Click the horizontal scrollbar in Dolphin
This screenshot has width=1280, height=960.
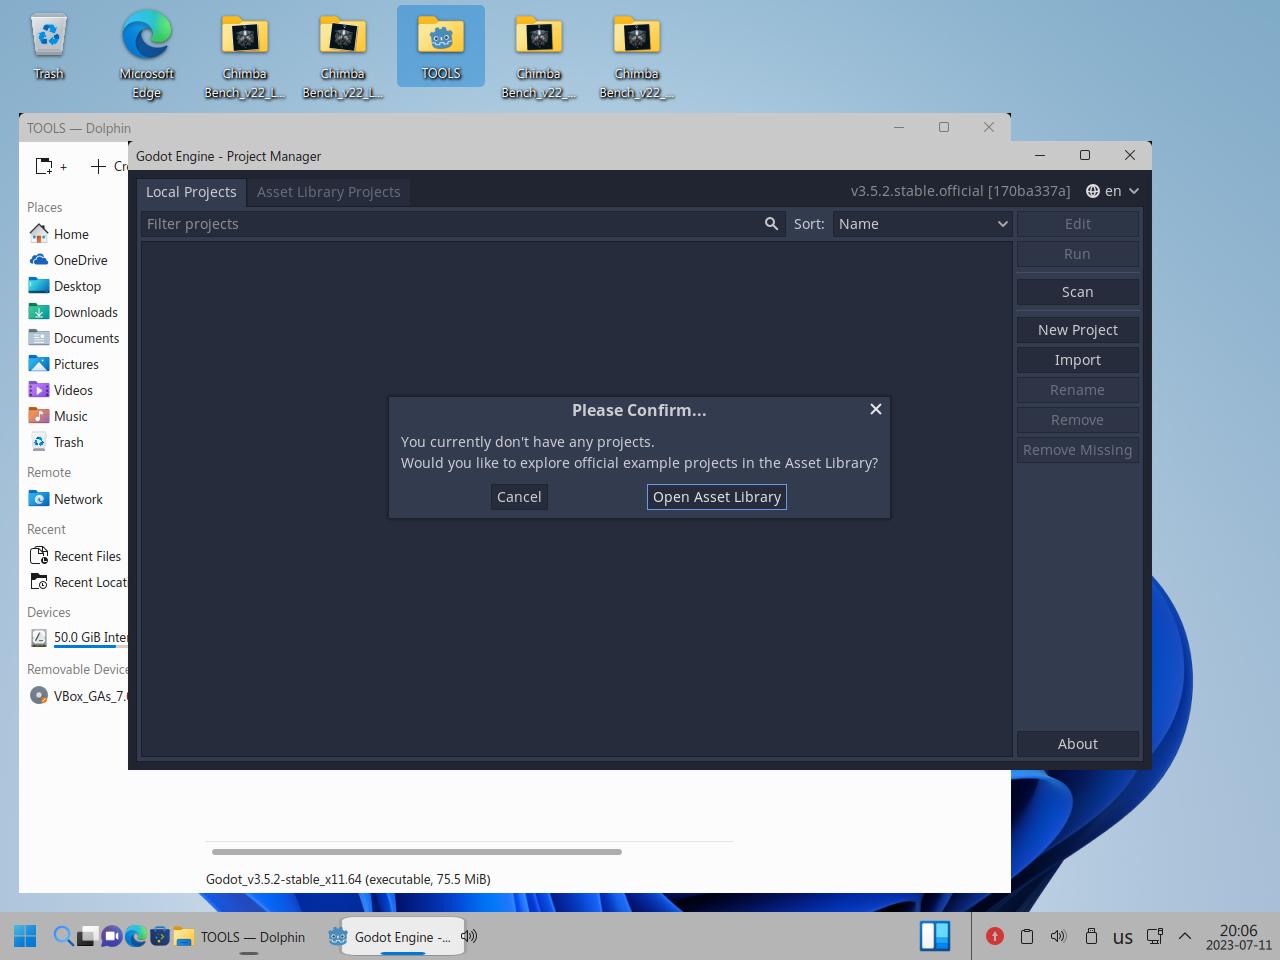416,852
